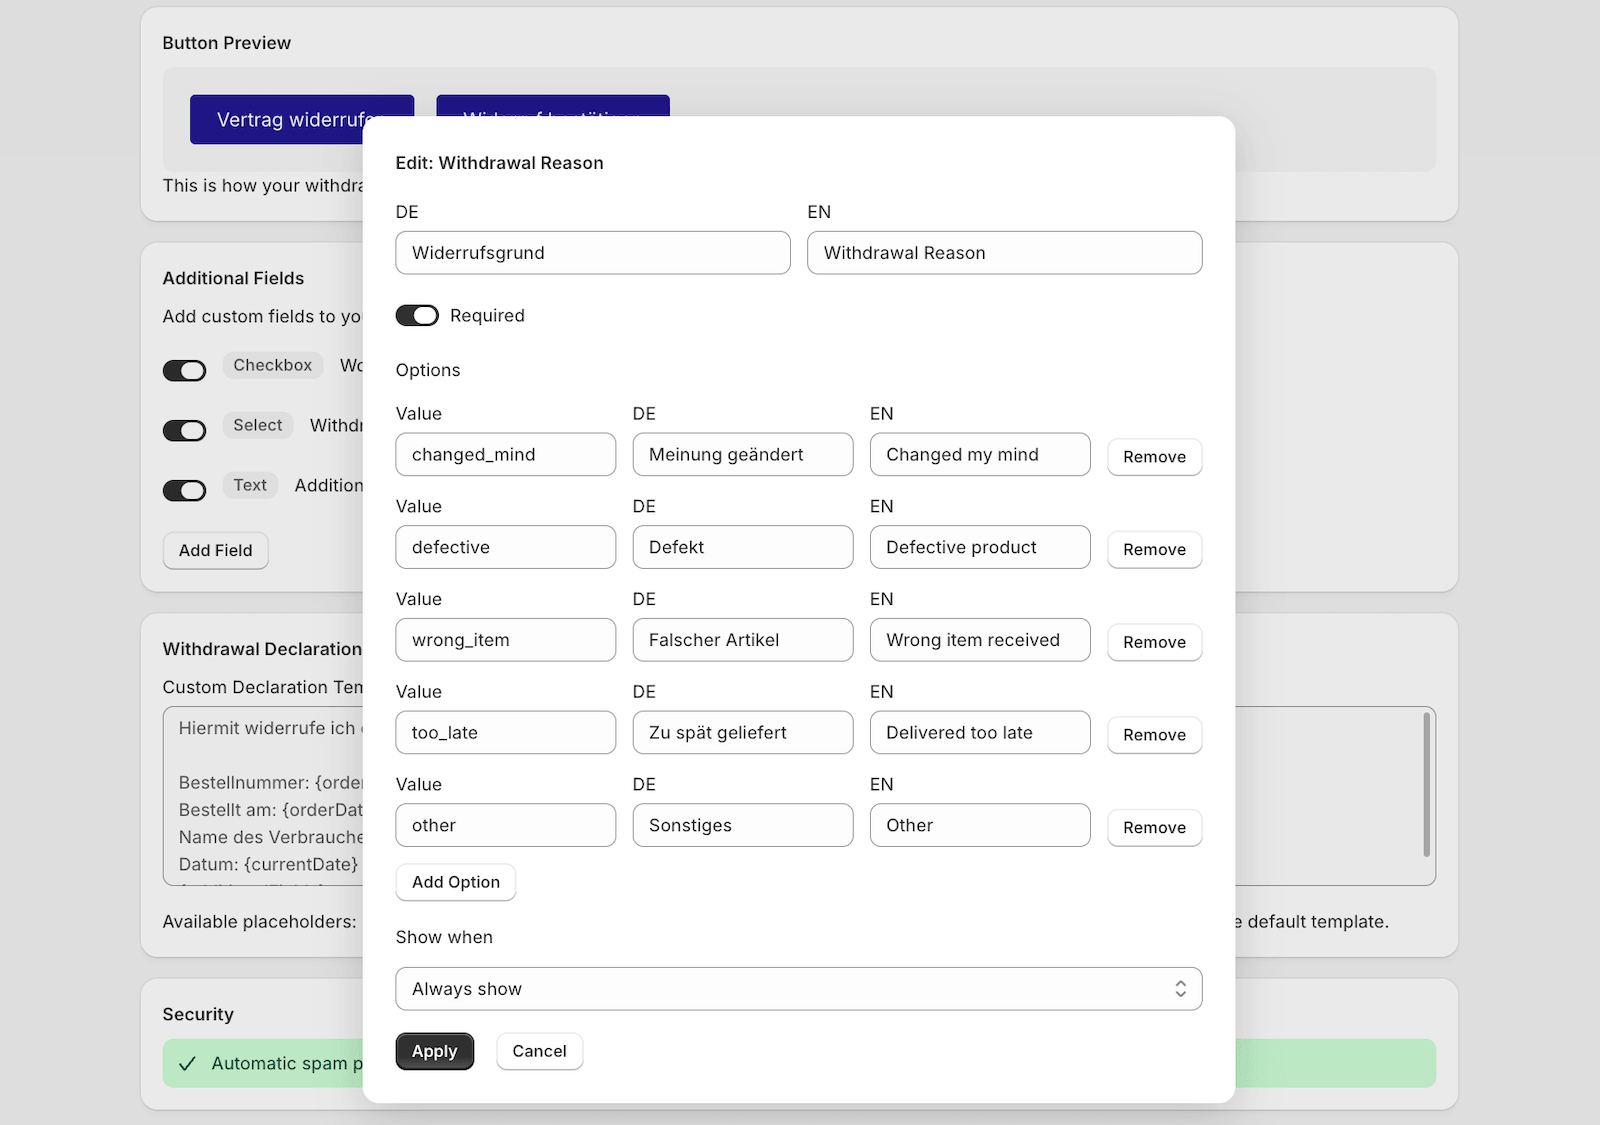Image resolution: width=1600 pixels, height=1125 pixels.
Task: Open the Show when dropdown
Action: tap(798, 989)
